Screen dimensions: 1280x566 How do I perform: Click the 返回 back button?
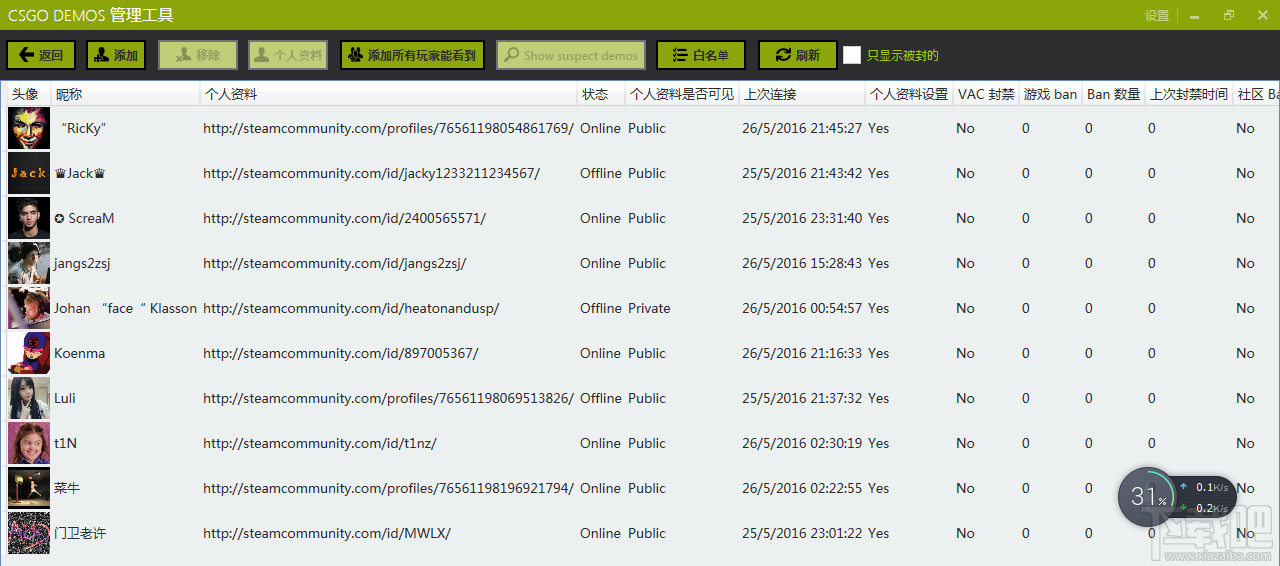[40, 55]
